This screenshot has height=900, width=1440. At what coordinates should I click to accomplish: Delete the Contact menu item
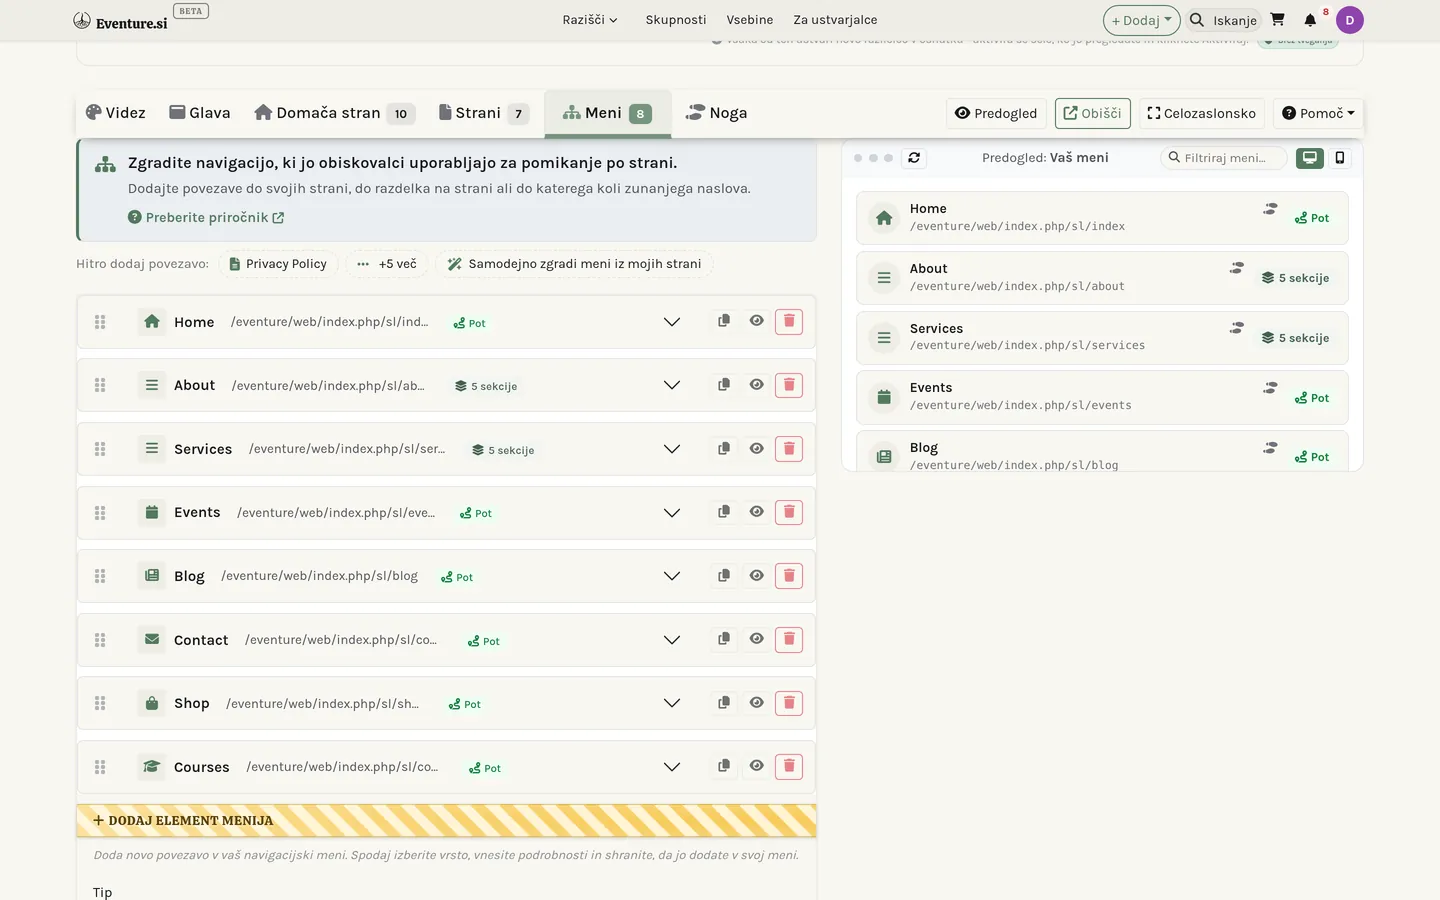[x=789, y=639]
